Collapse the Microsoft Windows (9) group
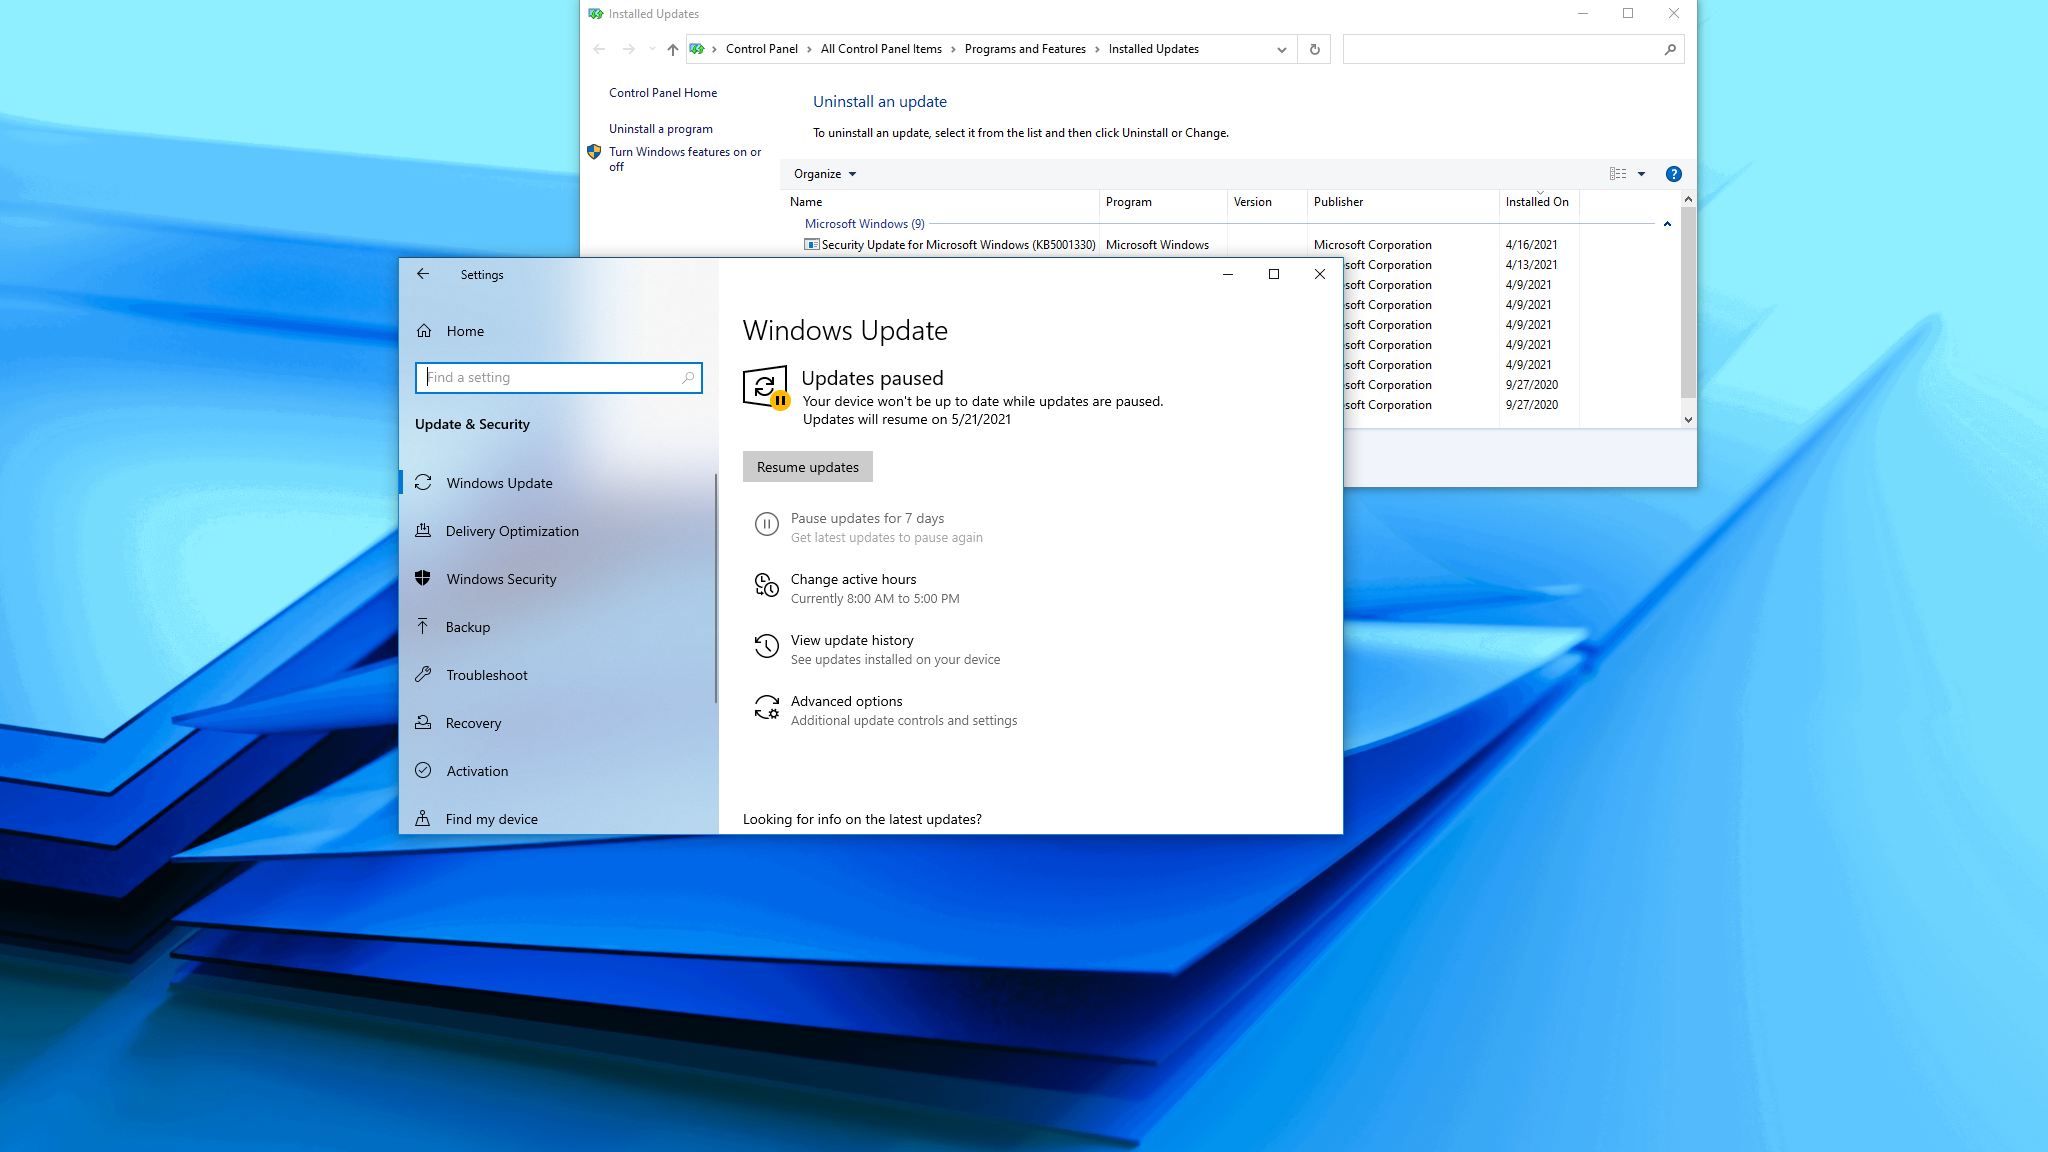Image resolution: width=2048 pixels, height=1152 pixels. 1668,224
